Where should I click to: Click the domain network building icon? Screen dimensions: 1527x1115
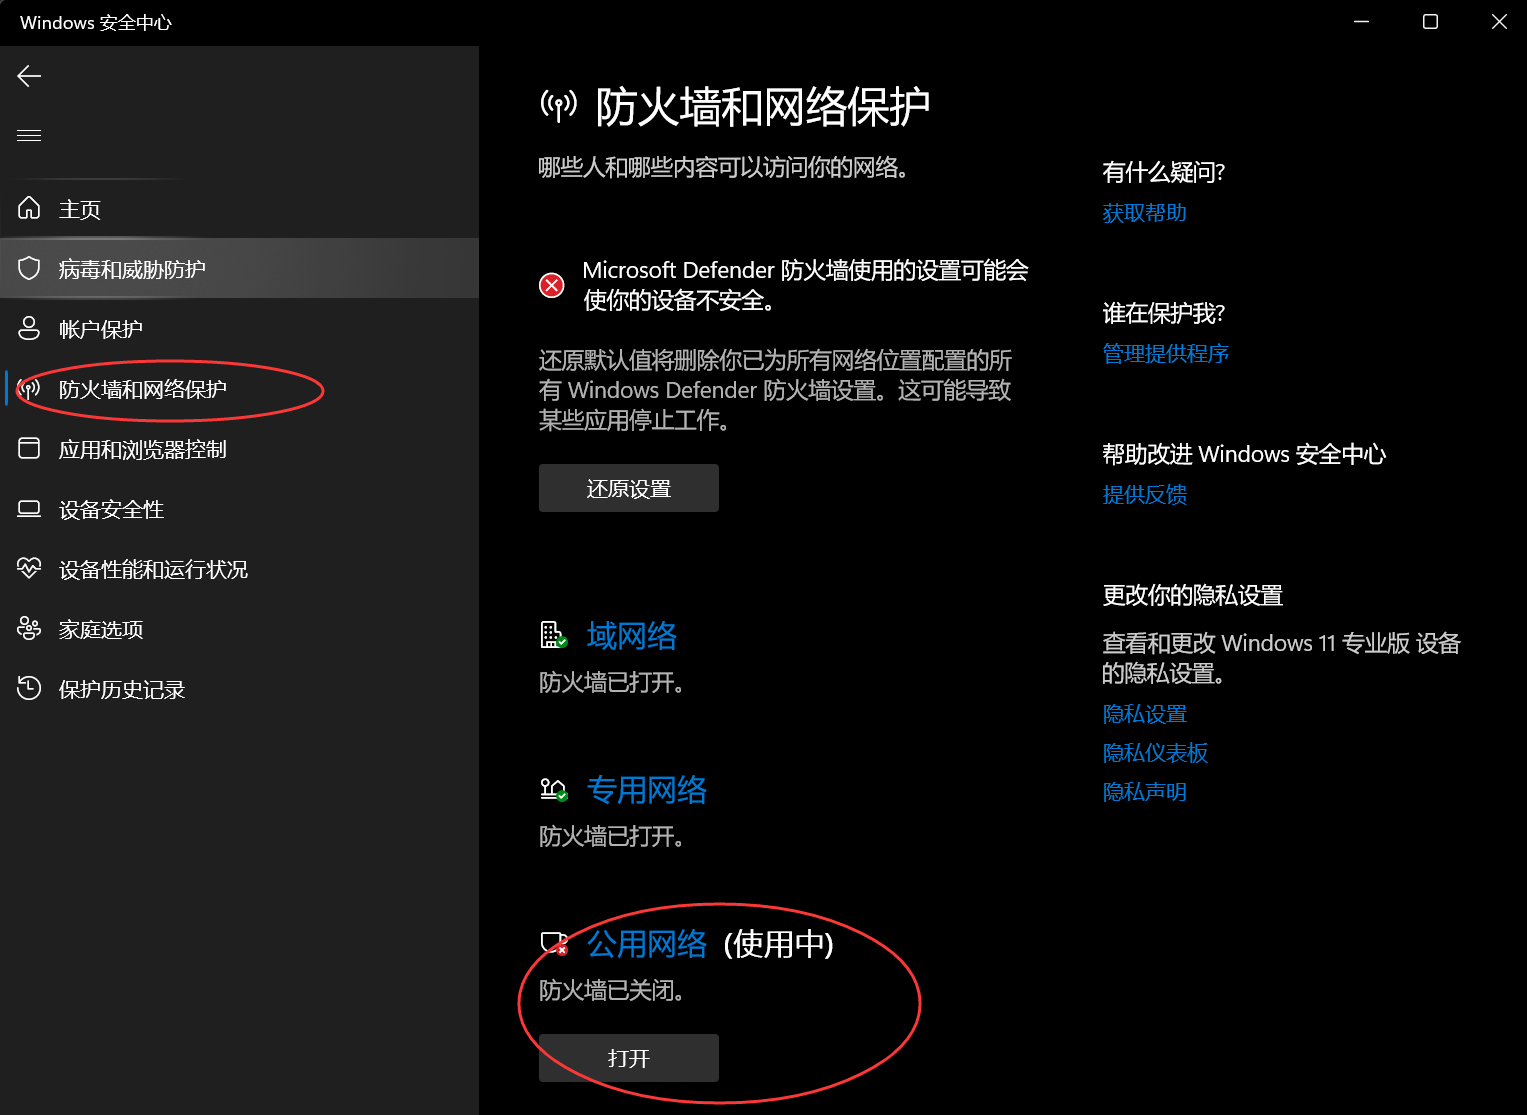click(554, 635)
